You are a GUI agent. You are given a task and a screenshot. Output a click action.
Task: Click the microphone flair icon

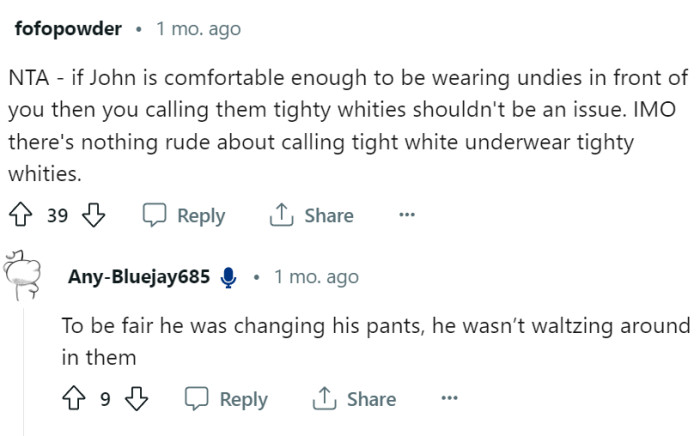pos(228,278)
